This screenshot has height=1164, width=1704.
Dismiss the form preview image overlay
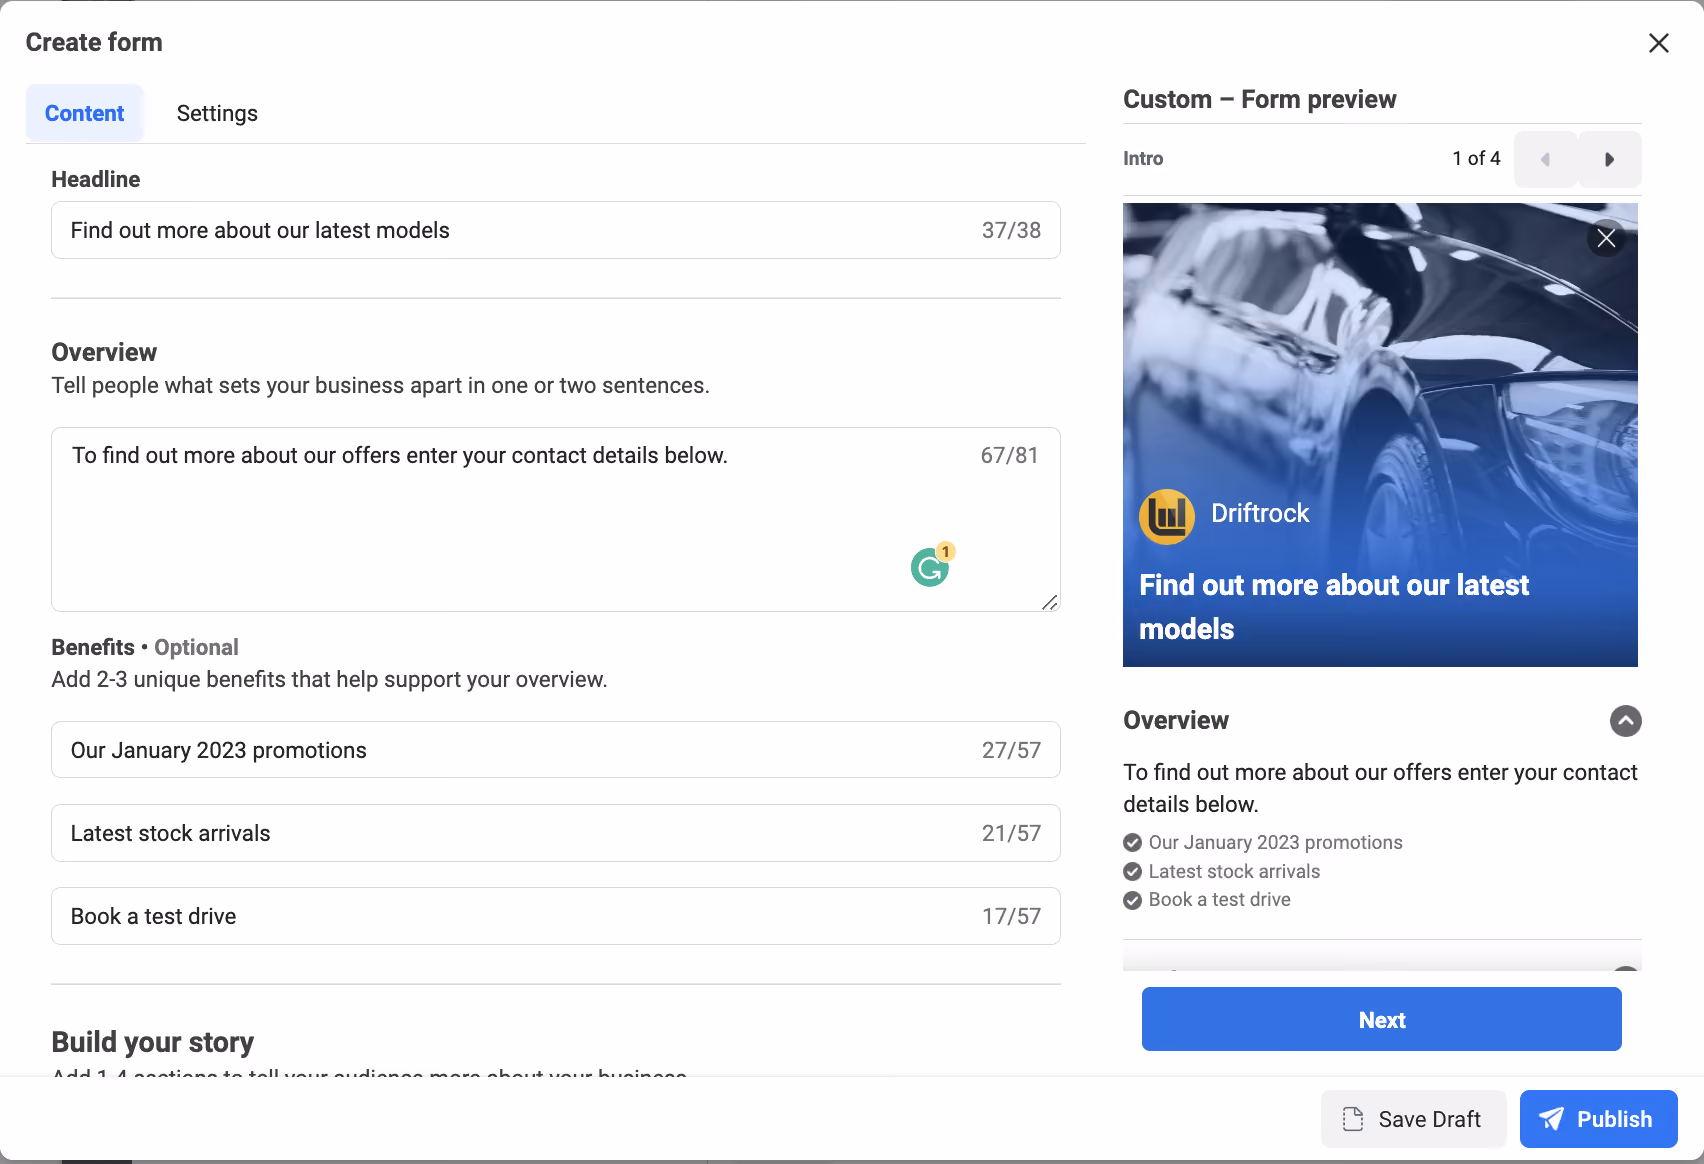point(1606,238)
